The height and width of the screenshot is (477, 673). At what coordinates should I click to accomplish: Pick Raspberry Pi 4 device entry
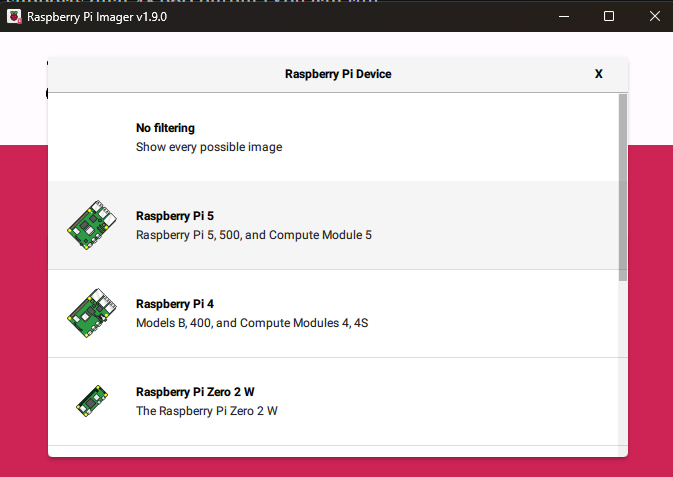click(x=333, y=313)
